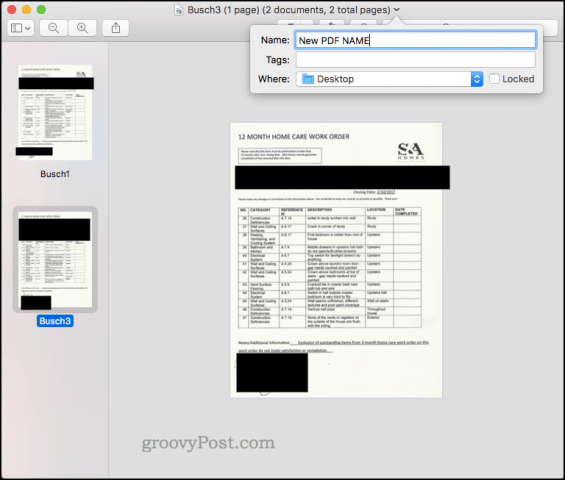This screenshot has height=480, width=565.
Task: Click the green fullscreen window button
Action: click(41, 10)
